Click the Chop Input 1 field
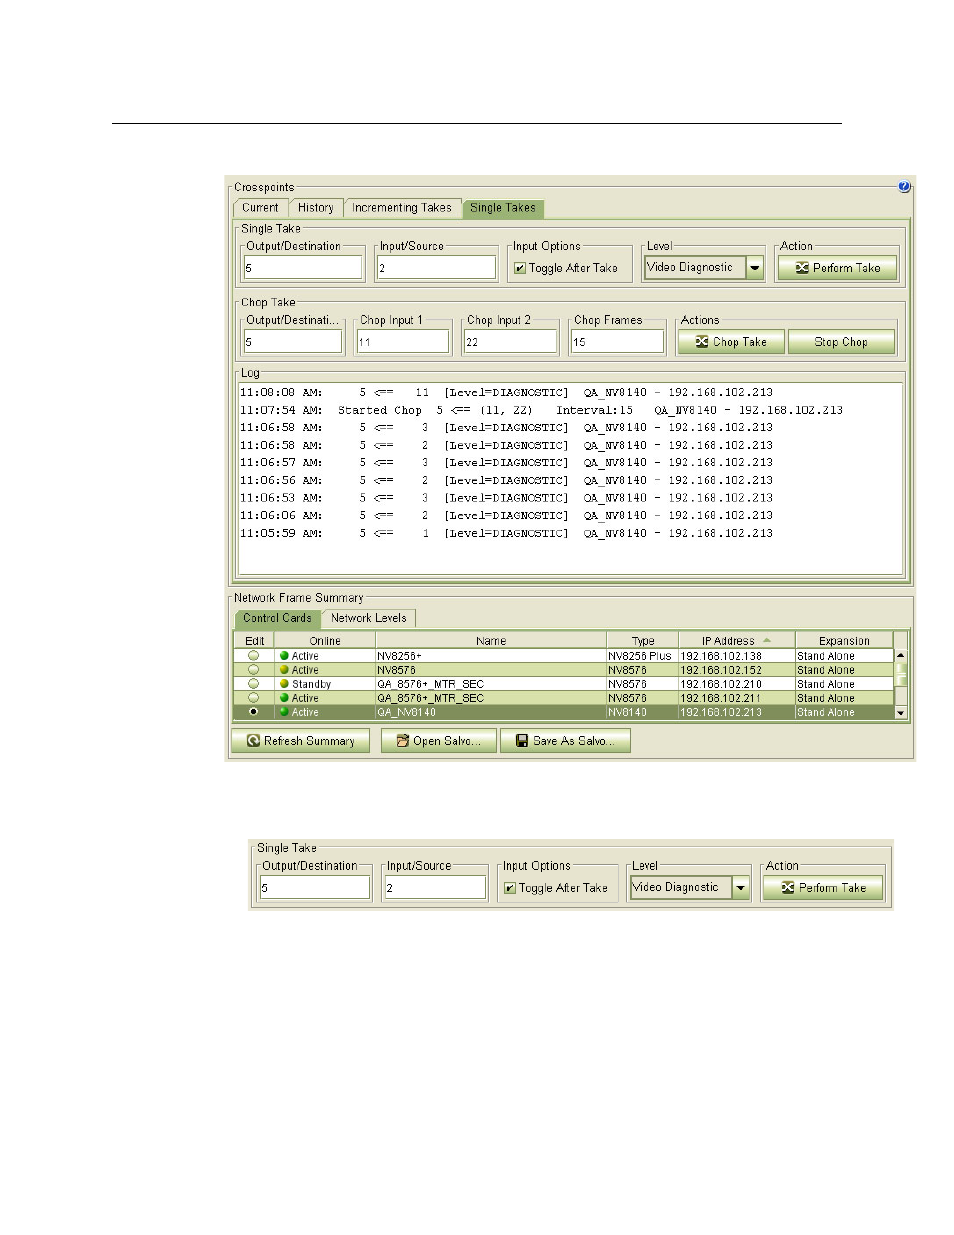954x1235 pixels. pyautogui.click(x=403, y=341)
